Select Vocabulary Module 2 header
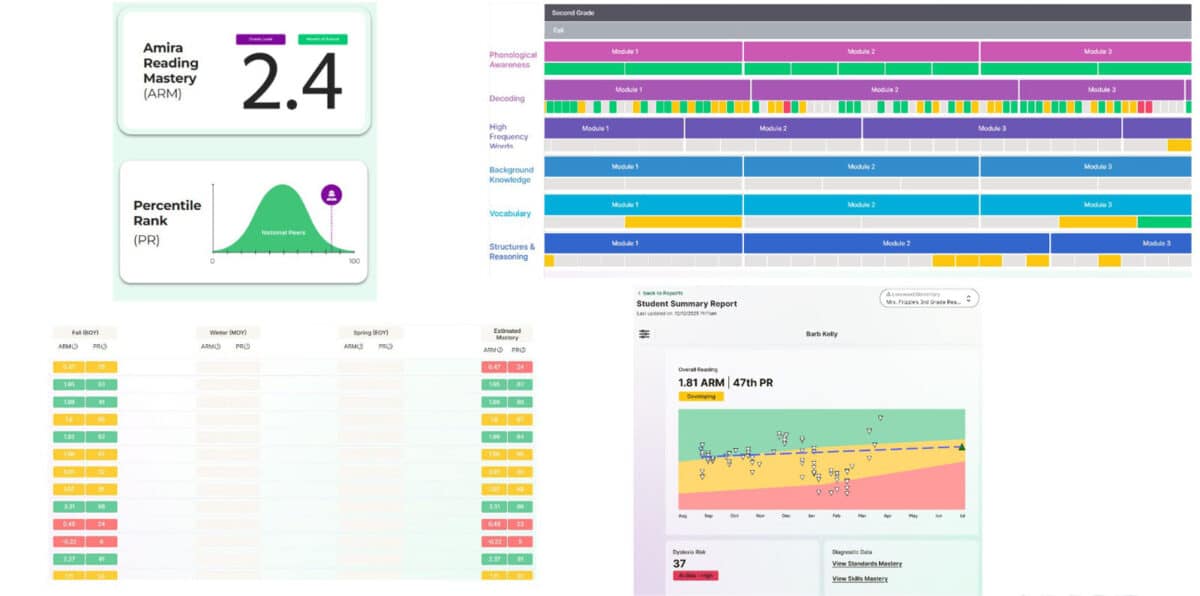This screenshot has height=596, width=1200. (861, 205)
